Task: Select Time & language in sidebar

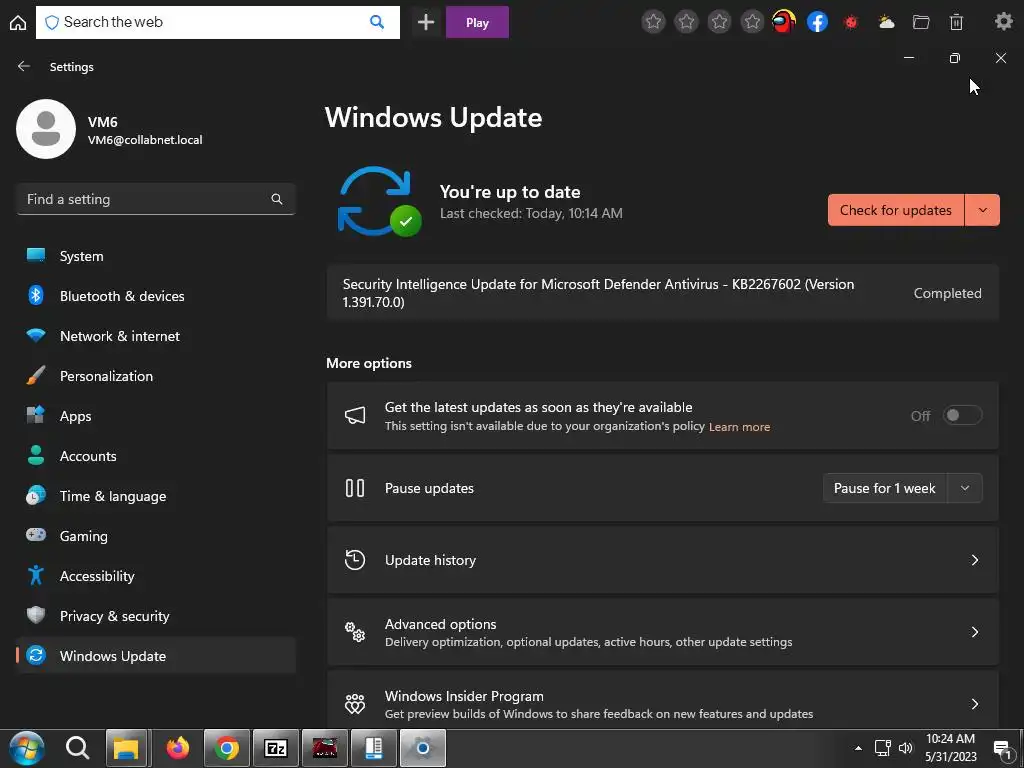Action: (x=155, y=496)
